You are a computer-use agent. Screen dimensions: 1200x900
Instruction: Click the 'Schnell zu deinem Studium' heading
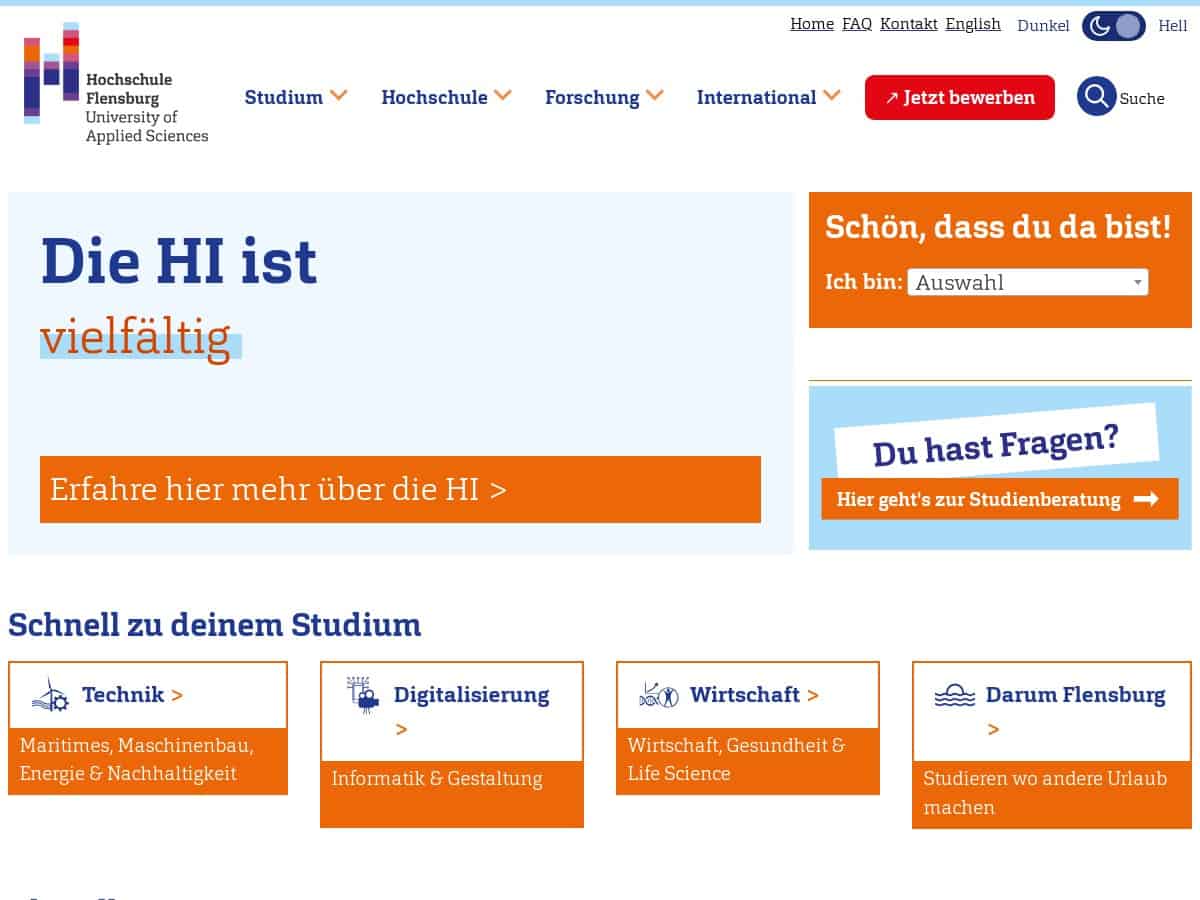pos(215,625)
